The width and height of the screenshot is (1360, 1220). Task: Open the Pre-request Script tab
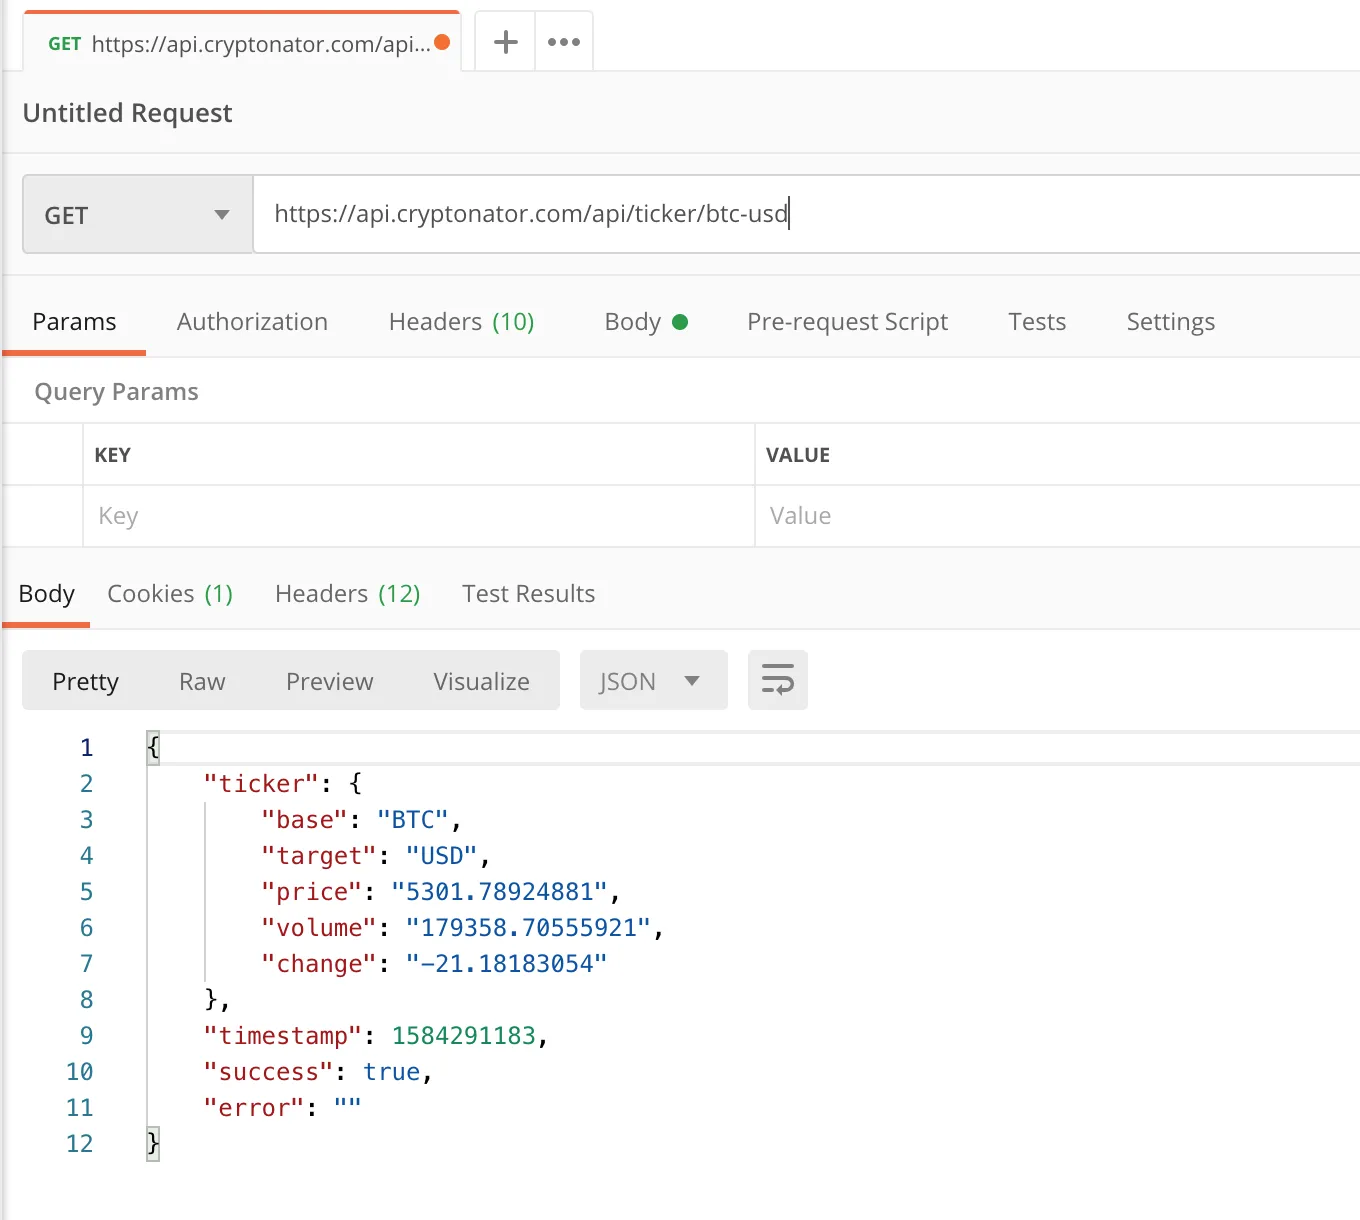pos(847,322)
